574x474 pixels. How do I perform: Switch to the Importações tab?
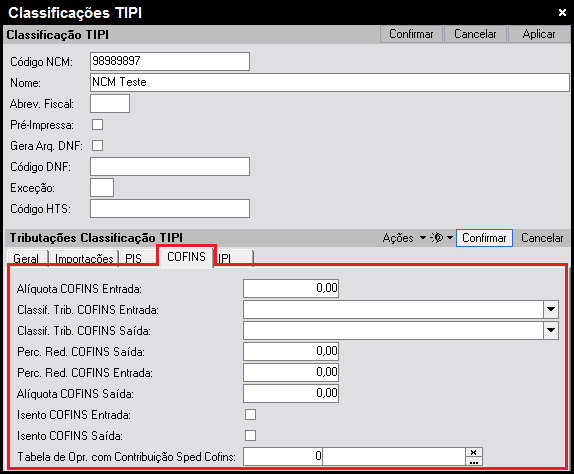(x=84, y=259)
